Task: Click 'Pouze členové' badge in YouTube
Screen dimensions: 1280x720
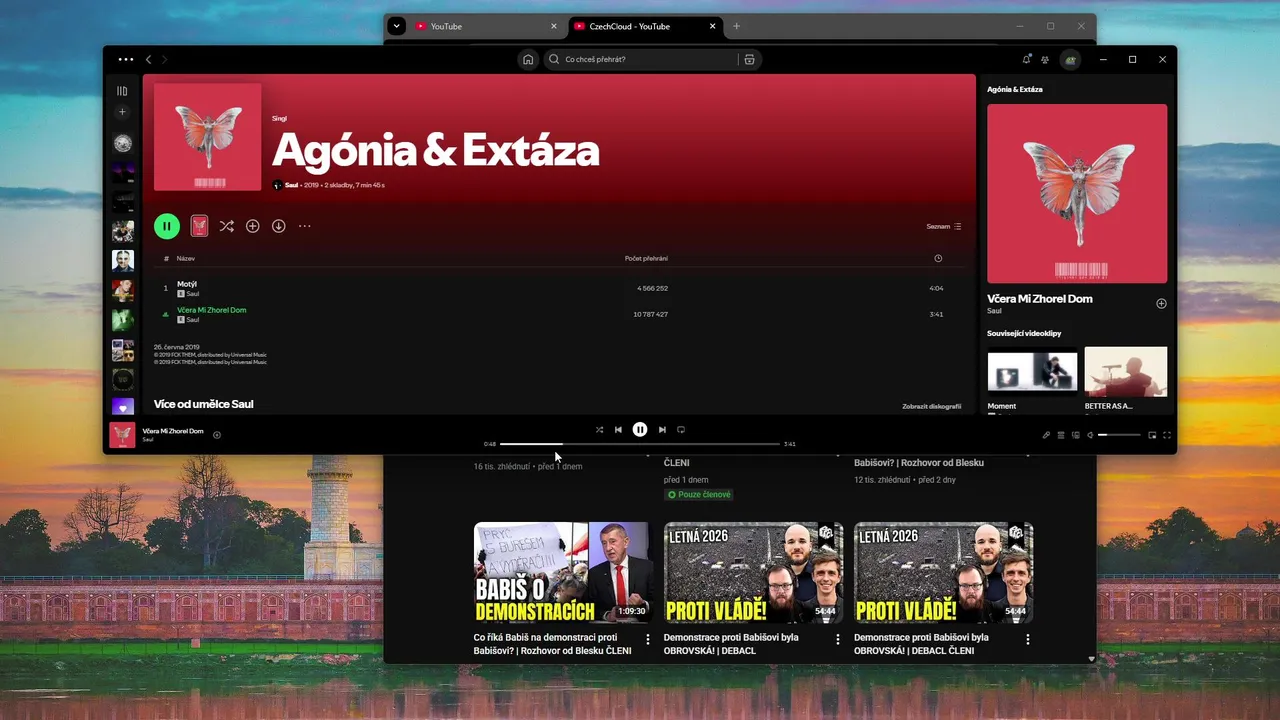Action: pyautogui.click(x=699, y=495)
